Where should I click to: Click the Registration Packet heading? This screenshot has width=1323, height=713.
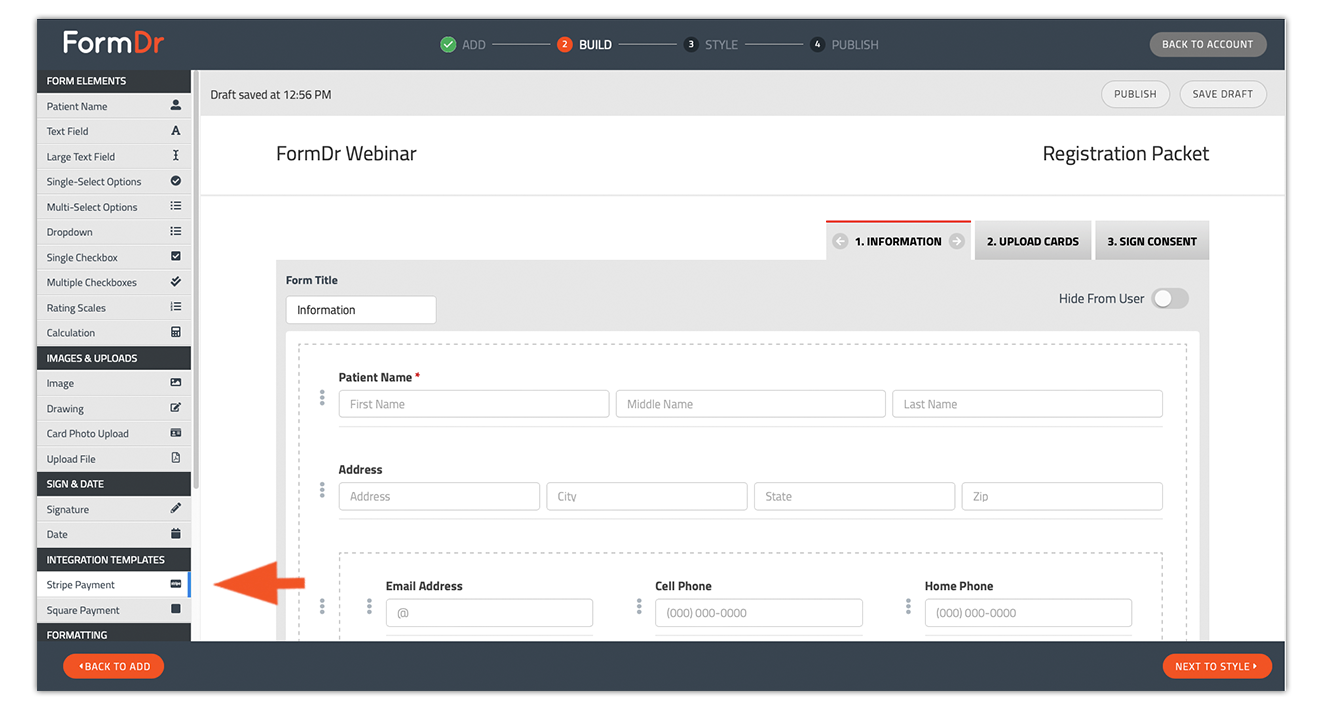[1126, 154]
